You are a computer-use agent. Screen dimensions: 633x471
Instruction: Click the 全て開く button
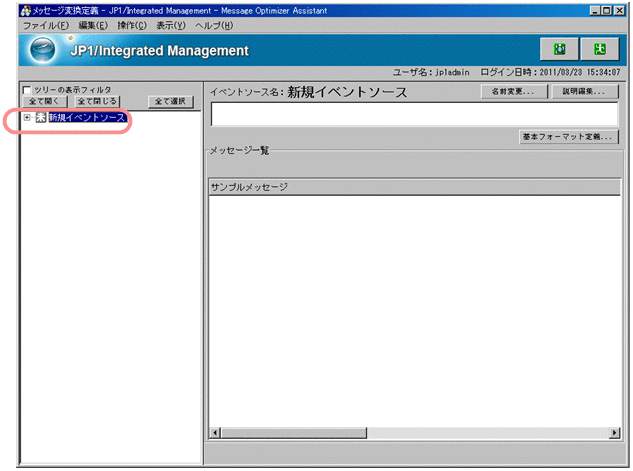click(x=44, y=101)
